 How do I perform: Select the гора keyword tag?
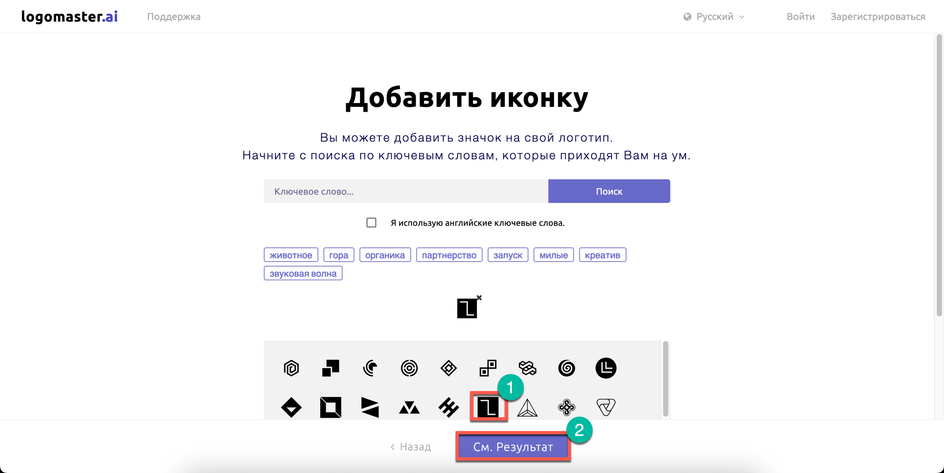(x=339, y=255)
